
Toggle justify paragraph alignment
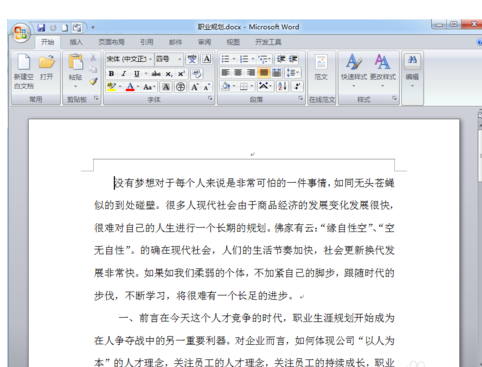(263, 72)
